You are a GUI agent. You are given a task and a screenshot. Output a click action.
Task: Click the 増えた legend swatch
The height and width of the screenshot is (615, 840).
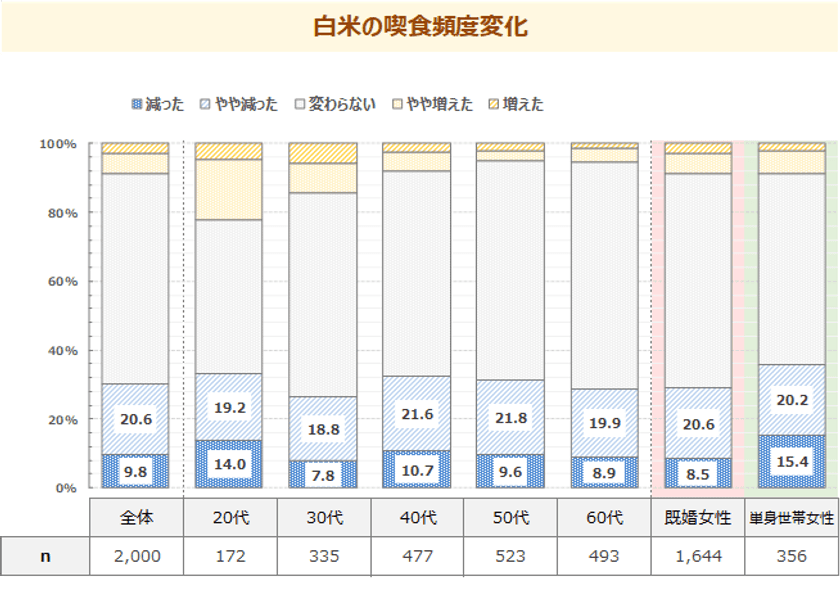[x=494, y=104]
